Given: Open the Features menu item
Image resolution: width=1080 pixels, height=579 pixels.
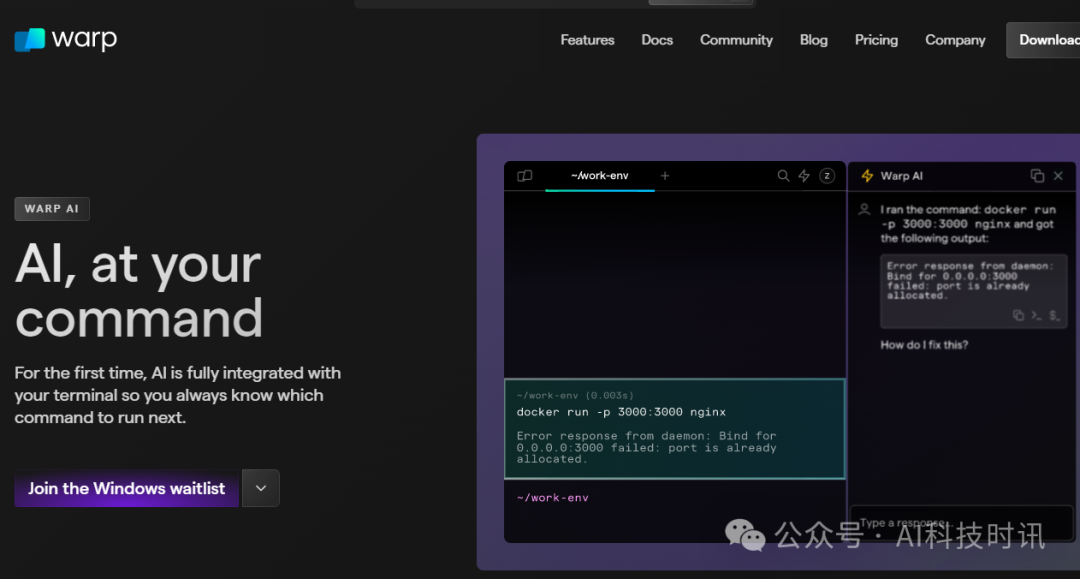Looking at the screenshot, I should point(587,40).
